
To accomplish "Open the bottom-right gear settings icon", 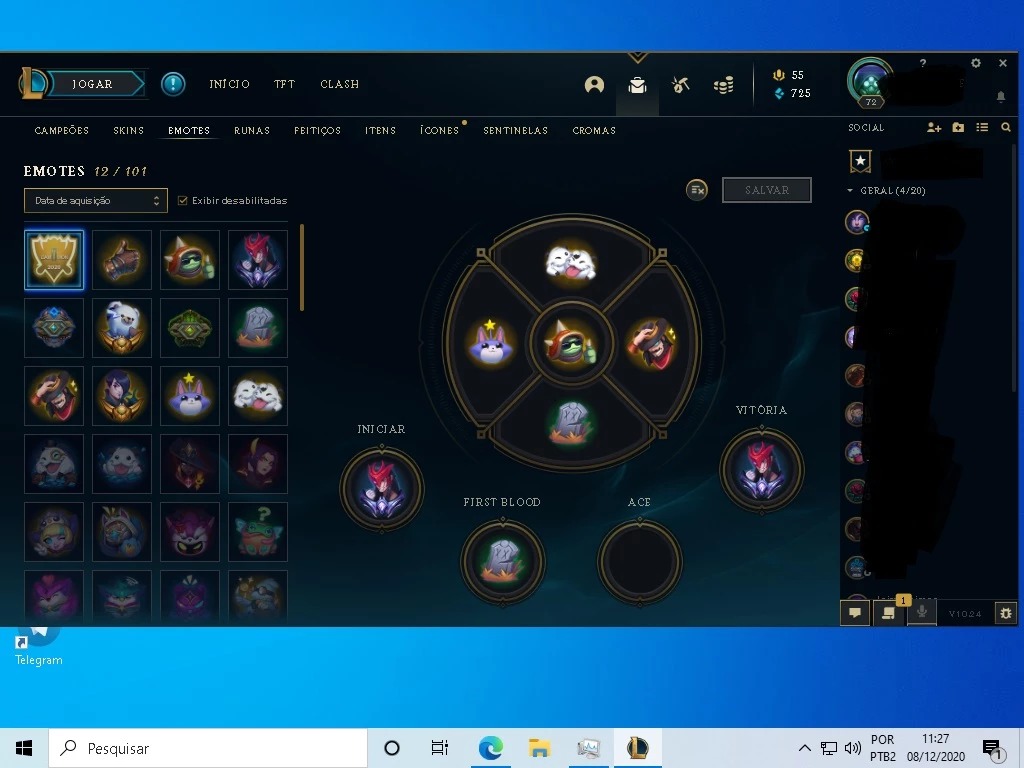I will pyautogui.click(x=1006, y=613).
